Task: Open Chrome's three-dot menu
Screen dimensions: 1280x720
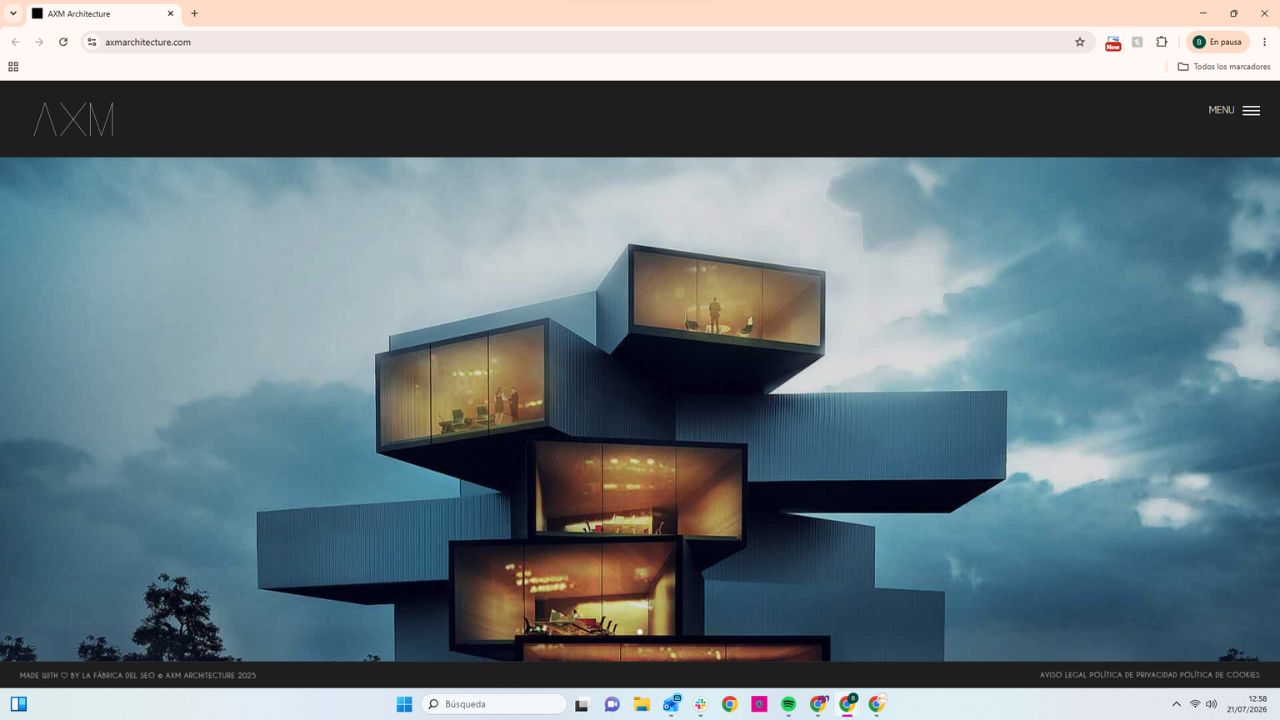Action: click(x=1264, y=42)
